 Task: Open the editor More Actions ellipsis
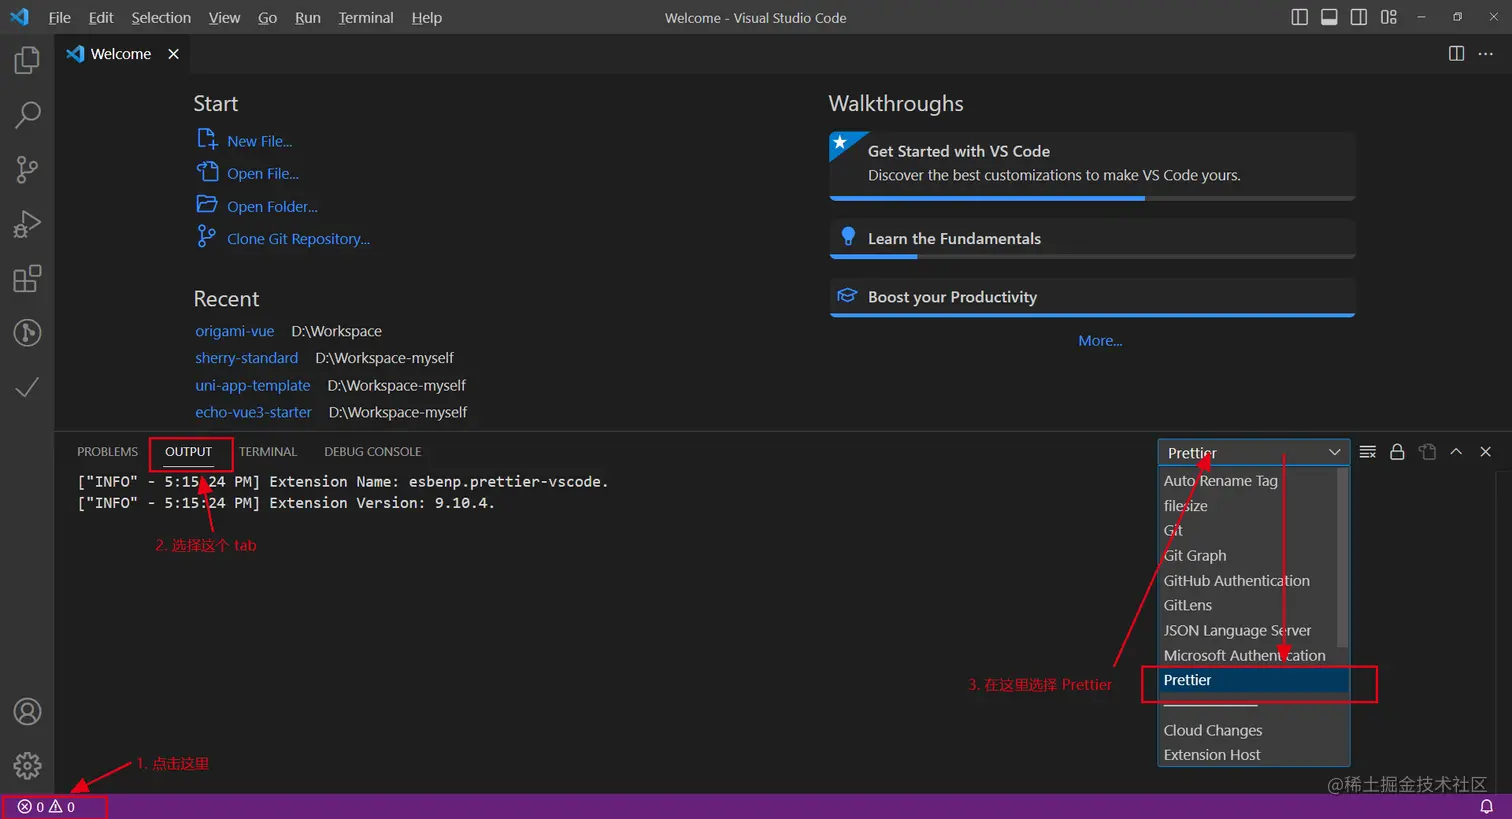point(1486,54)
